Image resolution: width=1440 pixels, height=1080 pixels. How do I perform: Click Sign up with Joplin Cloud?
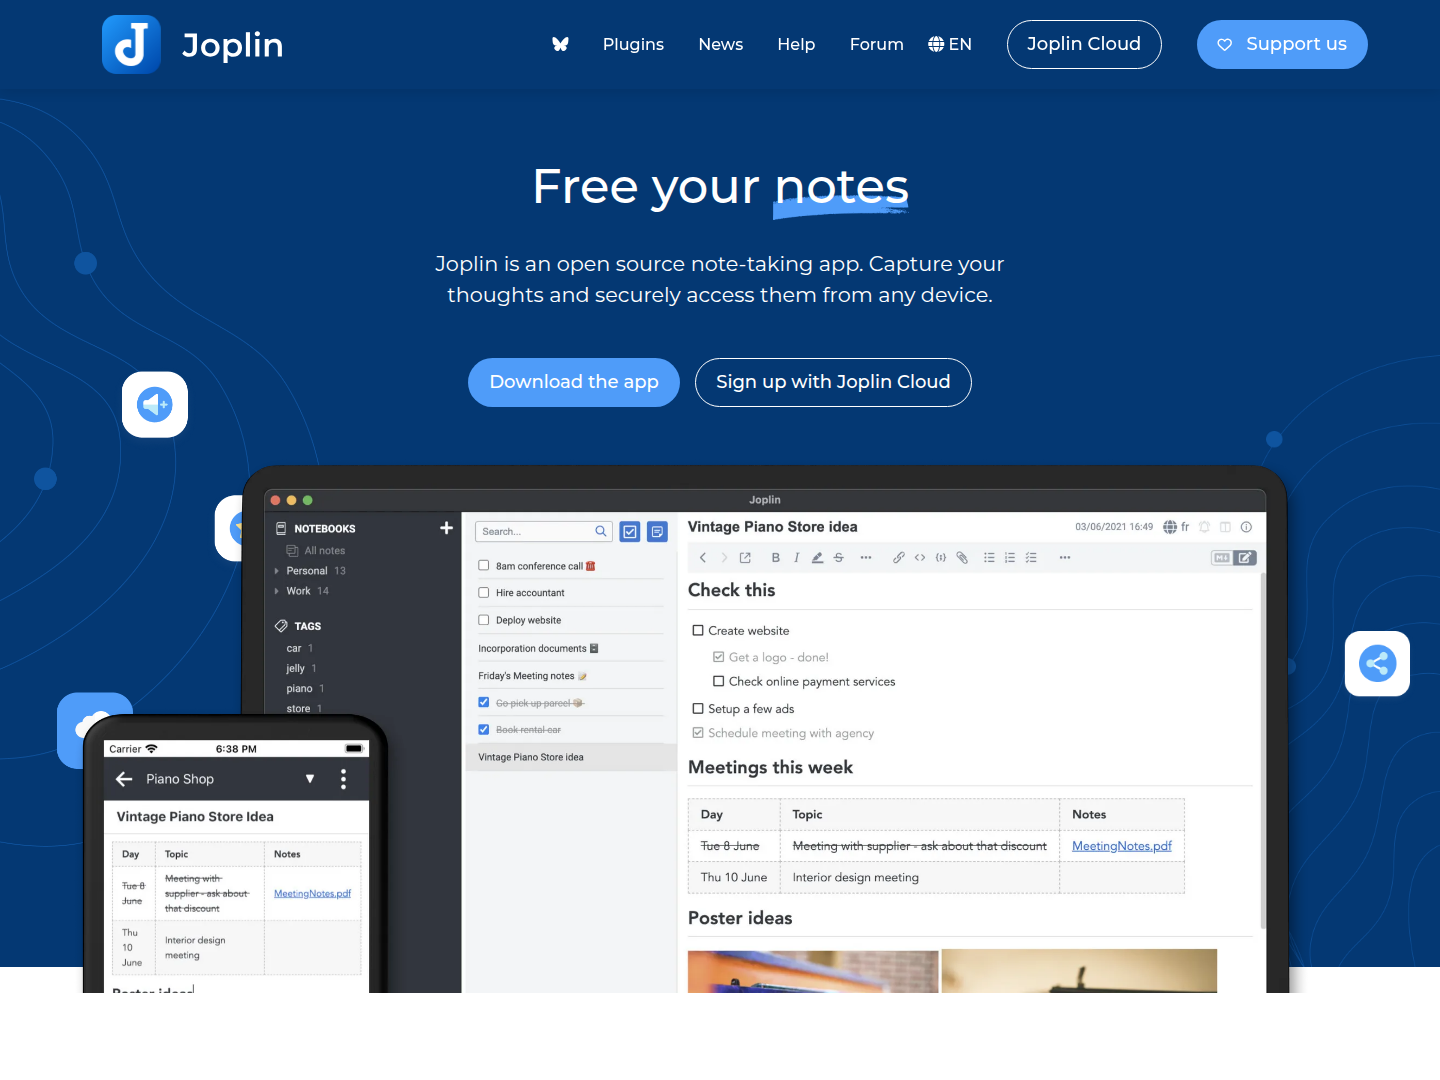tap(833, 382)
